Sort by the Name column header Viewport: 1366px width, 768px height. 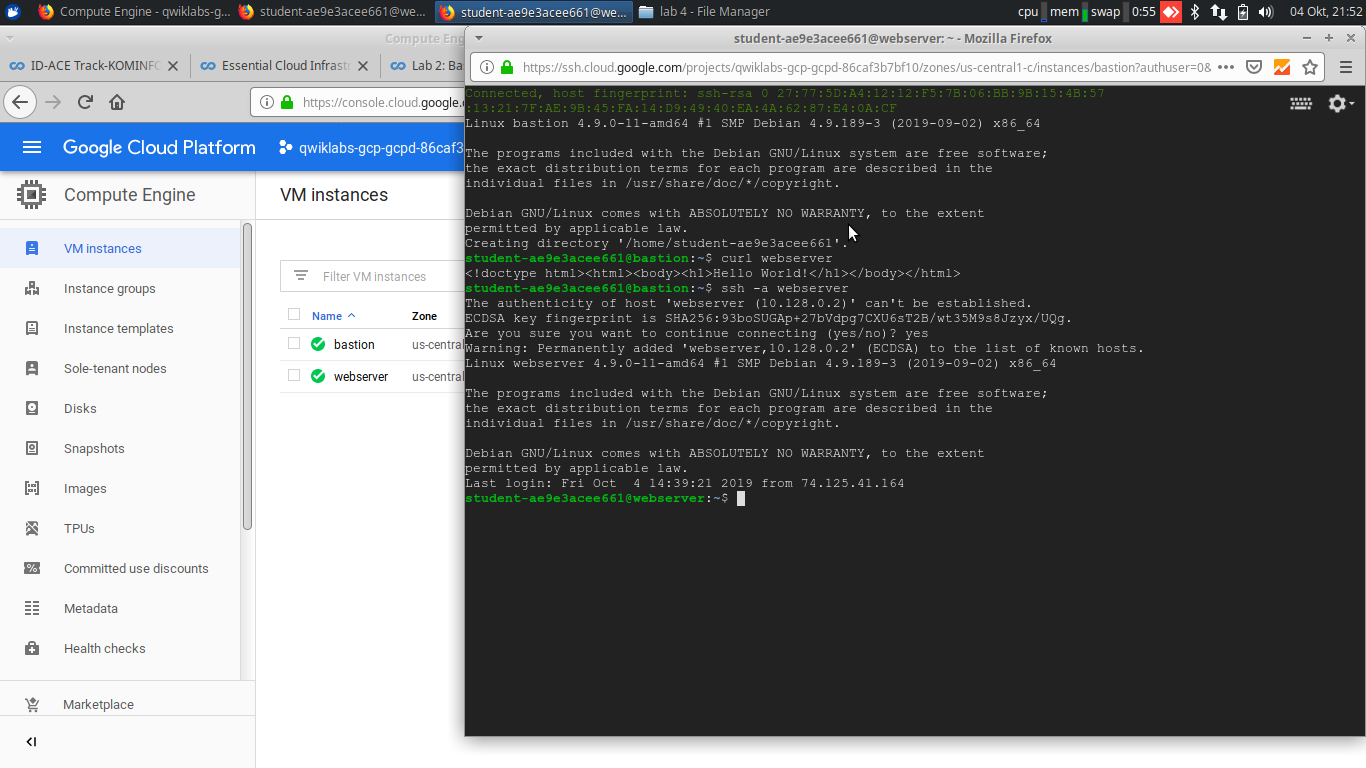pos(327,316)
